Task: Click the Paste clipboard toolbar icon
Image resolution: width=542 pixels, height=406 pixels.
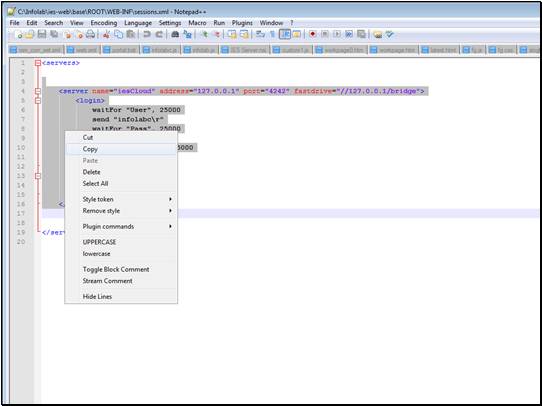Action: [x=131, y=35]
